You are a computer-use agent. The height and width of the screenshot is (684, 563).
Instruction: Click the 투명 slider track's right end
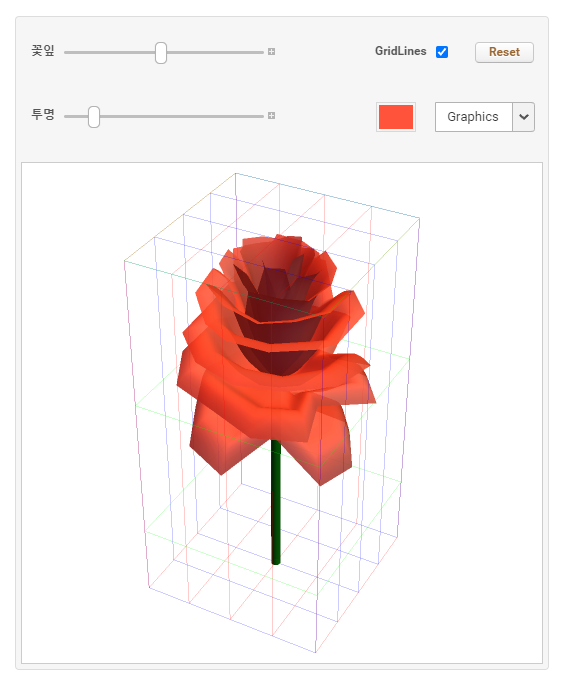click(261, 116)
